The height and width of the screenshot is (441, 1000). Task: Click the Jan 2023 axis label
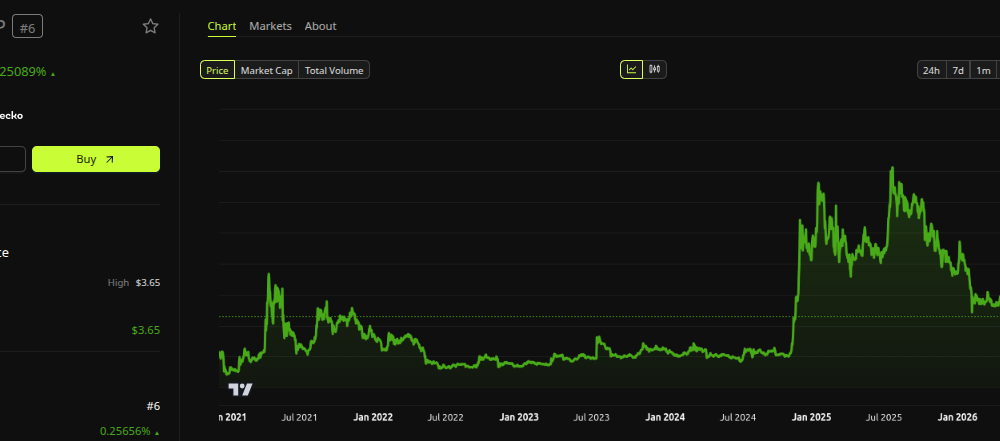coord(518,417)
